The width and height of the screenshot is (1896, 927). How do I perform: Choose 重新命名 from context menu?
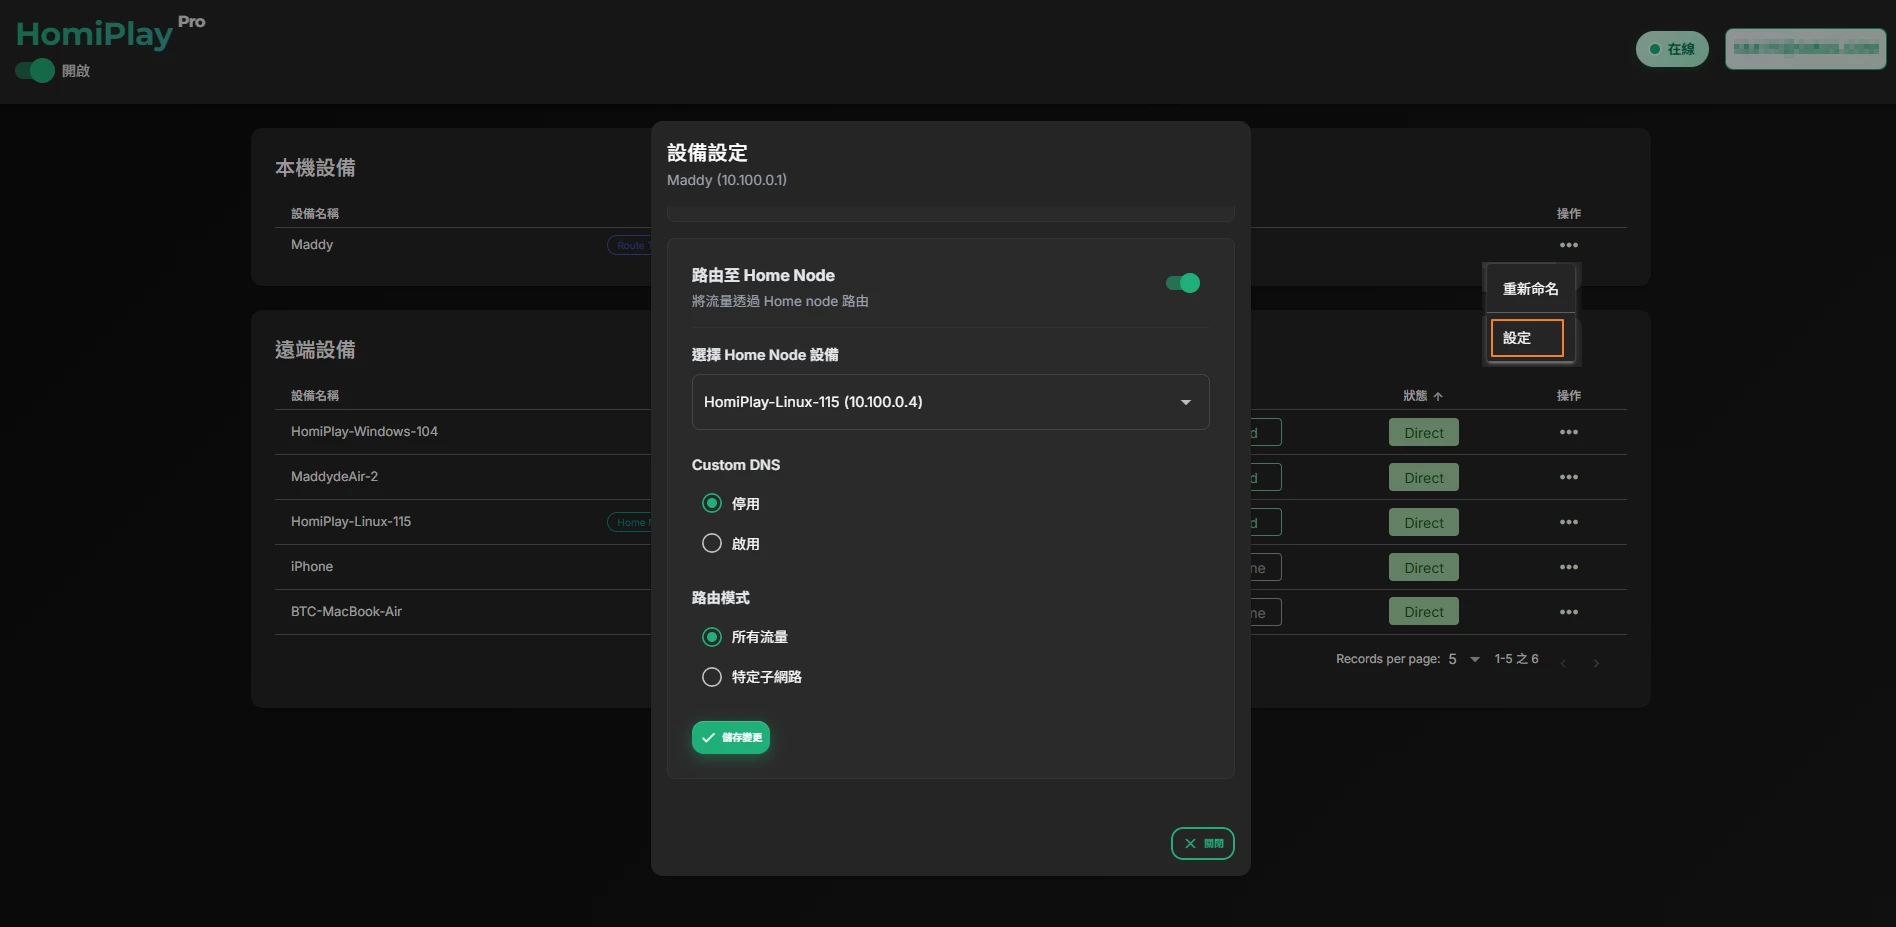coord(1530,289)
